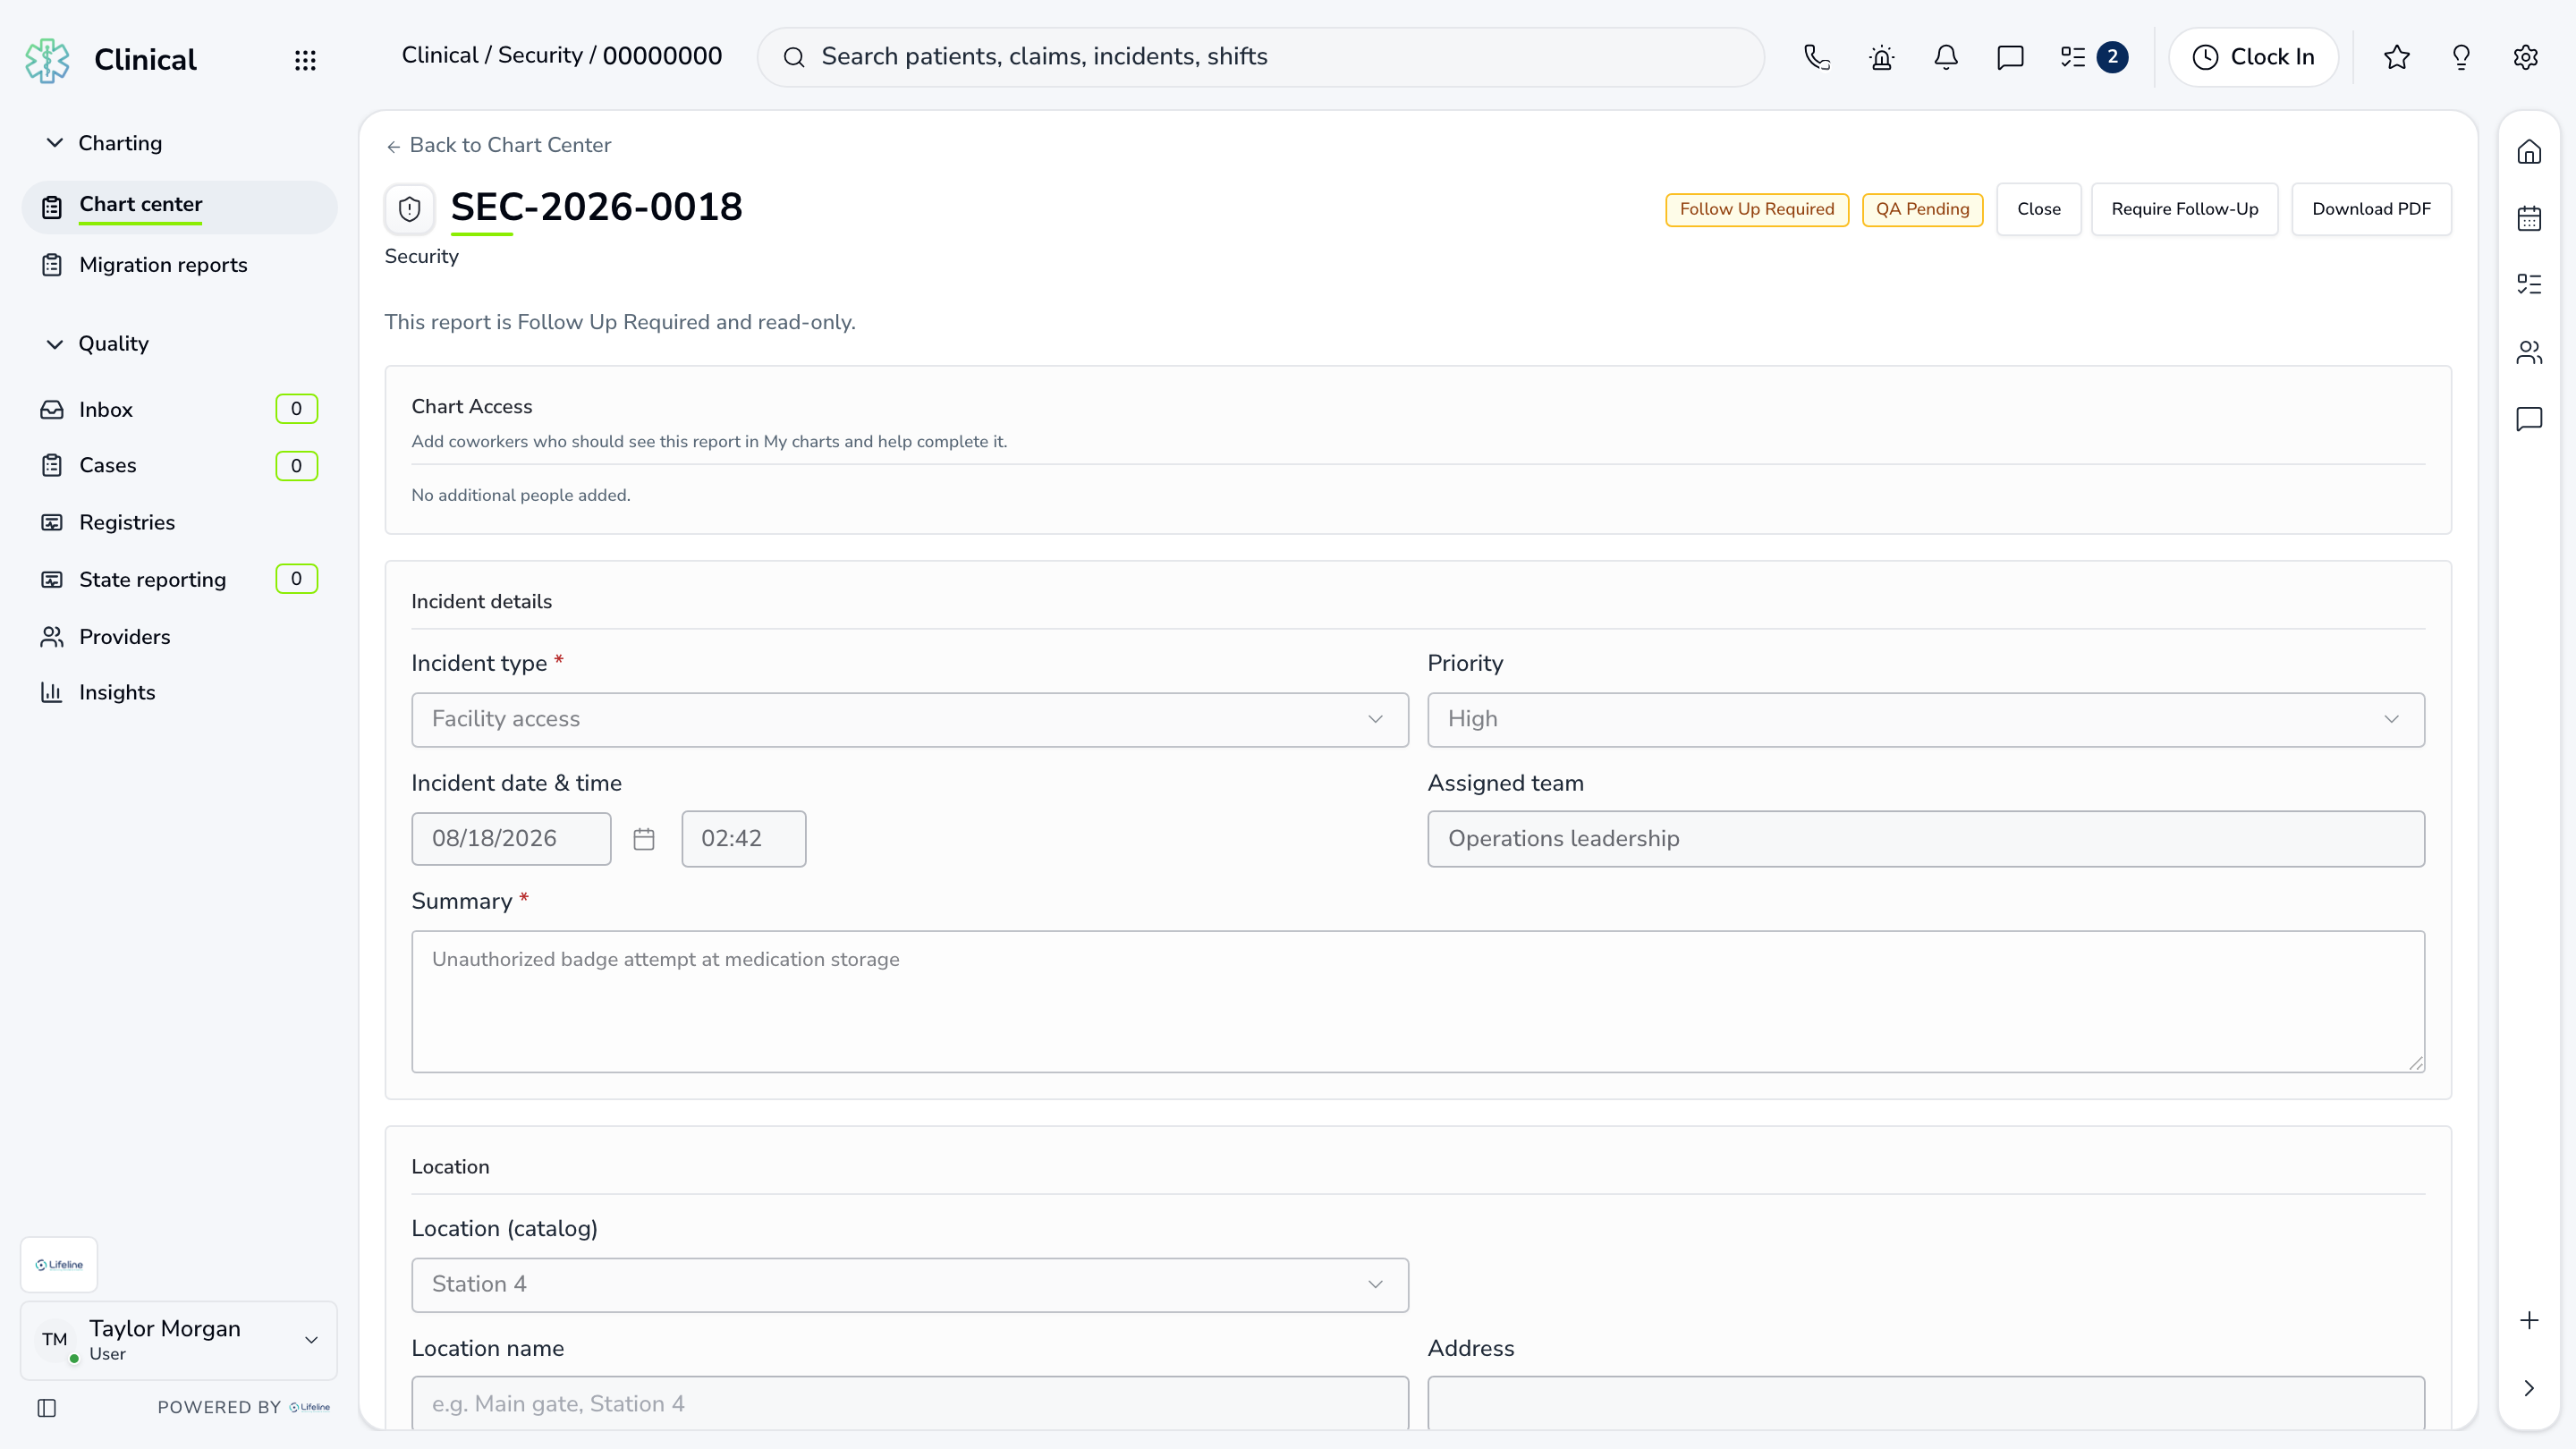Screen dimensions: 2576x1449
Task: Open tips lightbulb icon
Action: pyautogui.click(x=2461, y=57)
